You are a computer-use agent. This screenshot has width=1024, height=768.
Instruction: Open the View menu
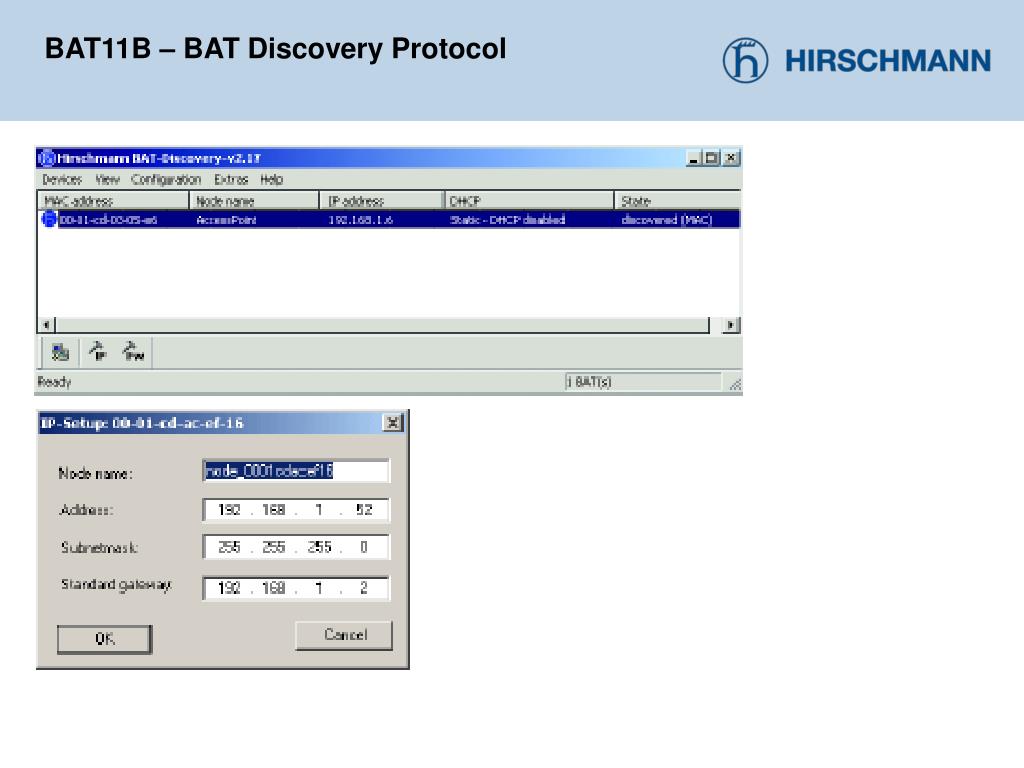click(107, 180)
